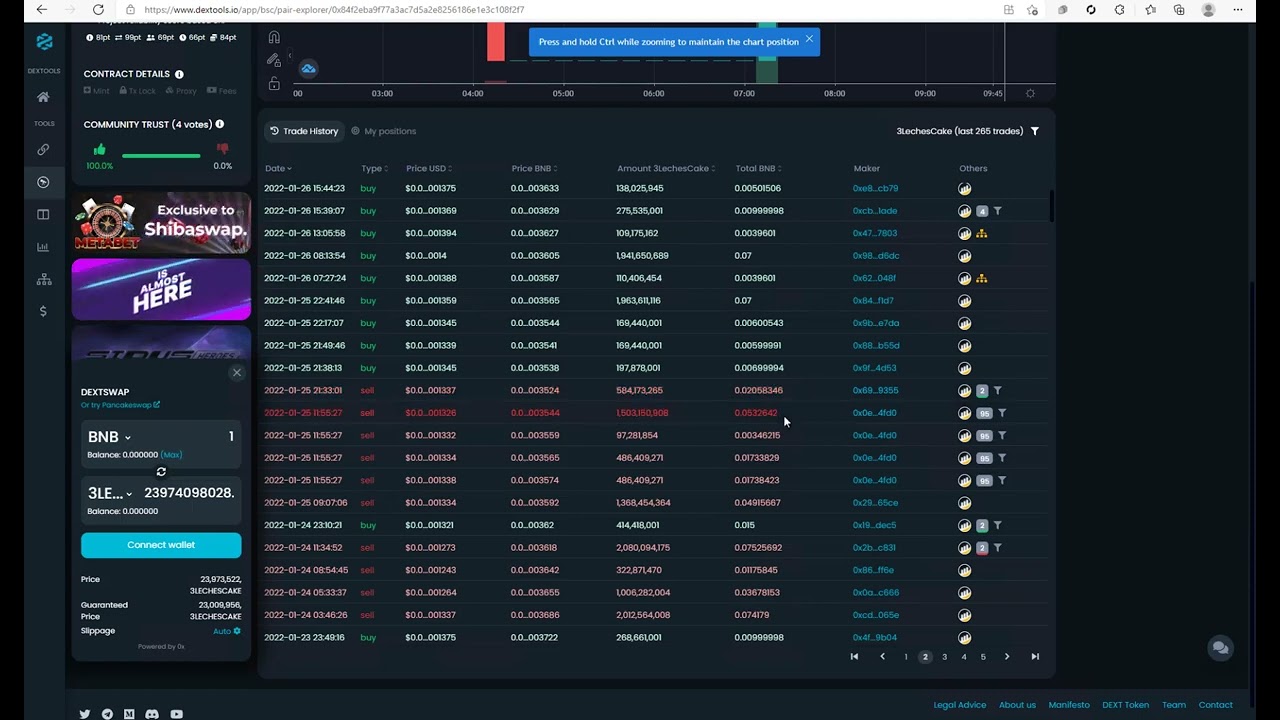Vote thumbs down for community trust
The width and height of the screenshot is (1280, 720).
point(222,150)
